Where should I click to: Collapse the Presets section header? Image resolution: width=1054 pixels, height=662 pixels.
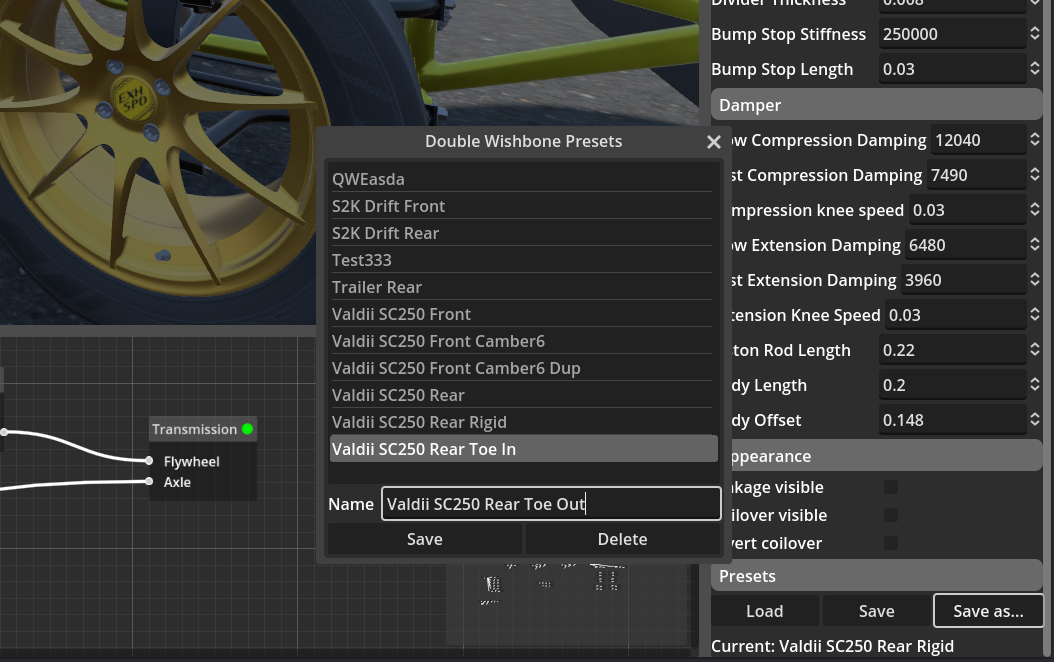click(x=877, y=576)
